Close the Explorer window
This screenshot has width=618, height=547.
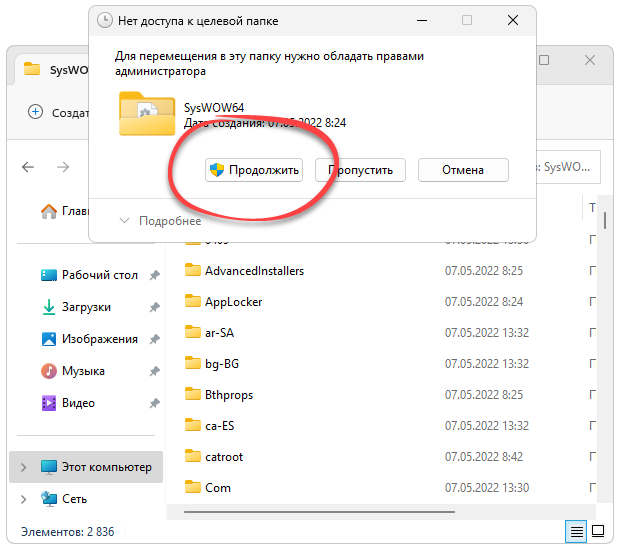(590, 60)
